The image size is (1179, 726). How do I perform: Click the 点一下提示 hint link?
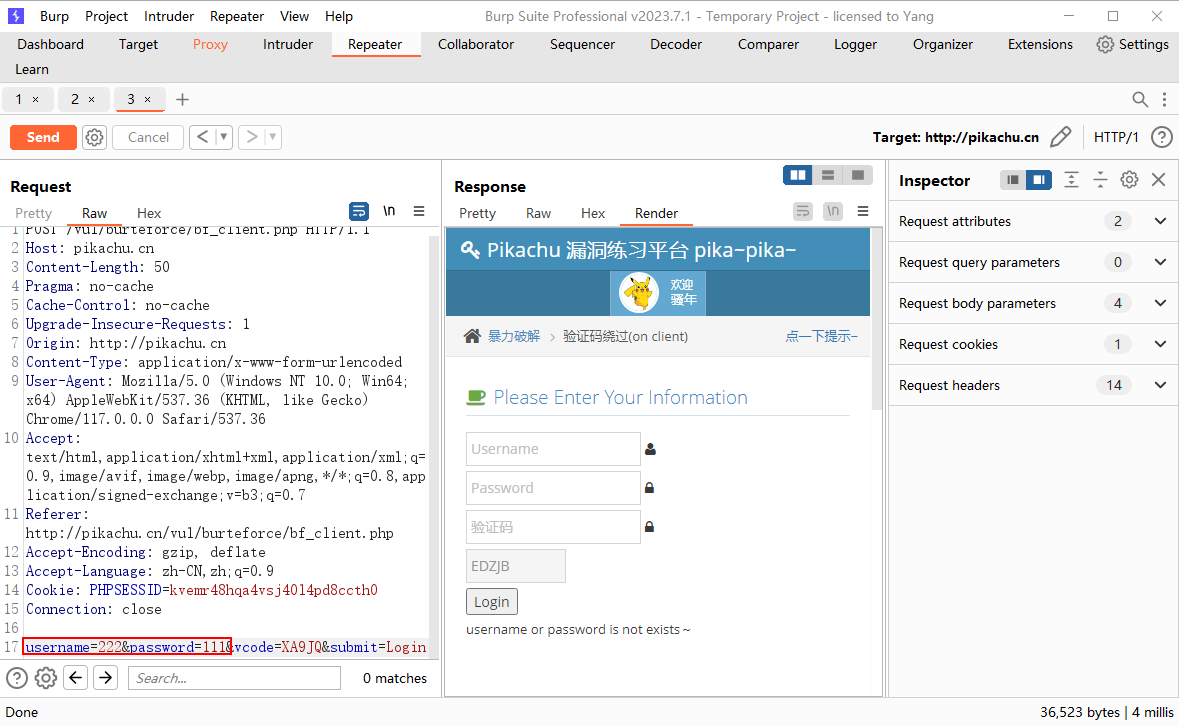(821, 336)
